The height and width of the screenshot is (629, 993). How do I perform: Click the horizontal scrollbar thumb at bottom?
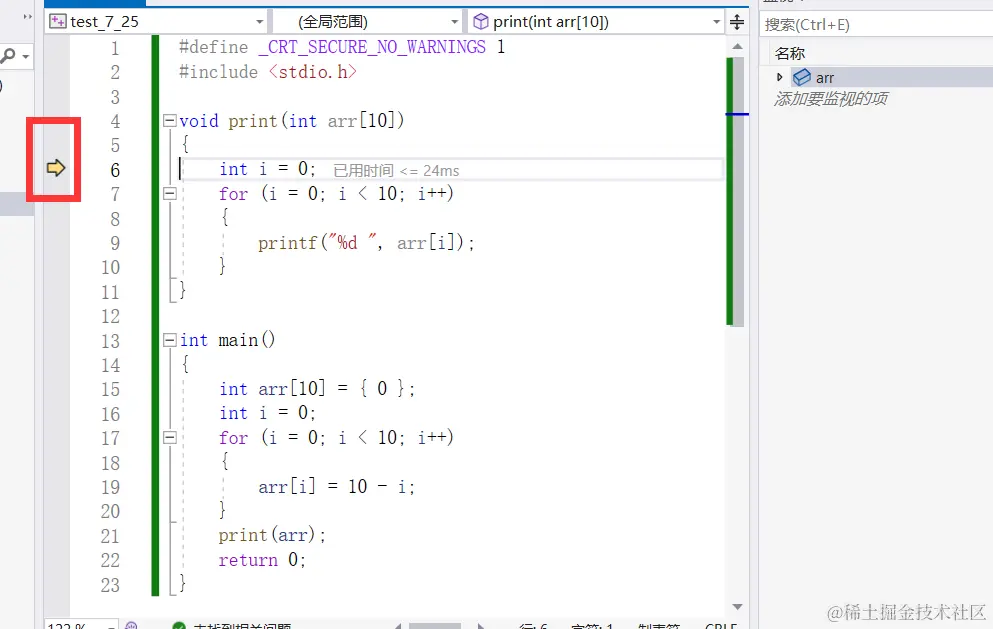coord(434,626)
